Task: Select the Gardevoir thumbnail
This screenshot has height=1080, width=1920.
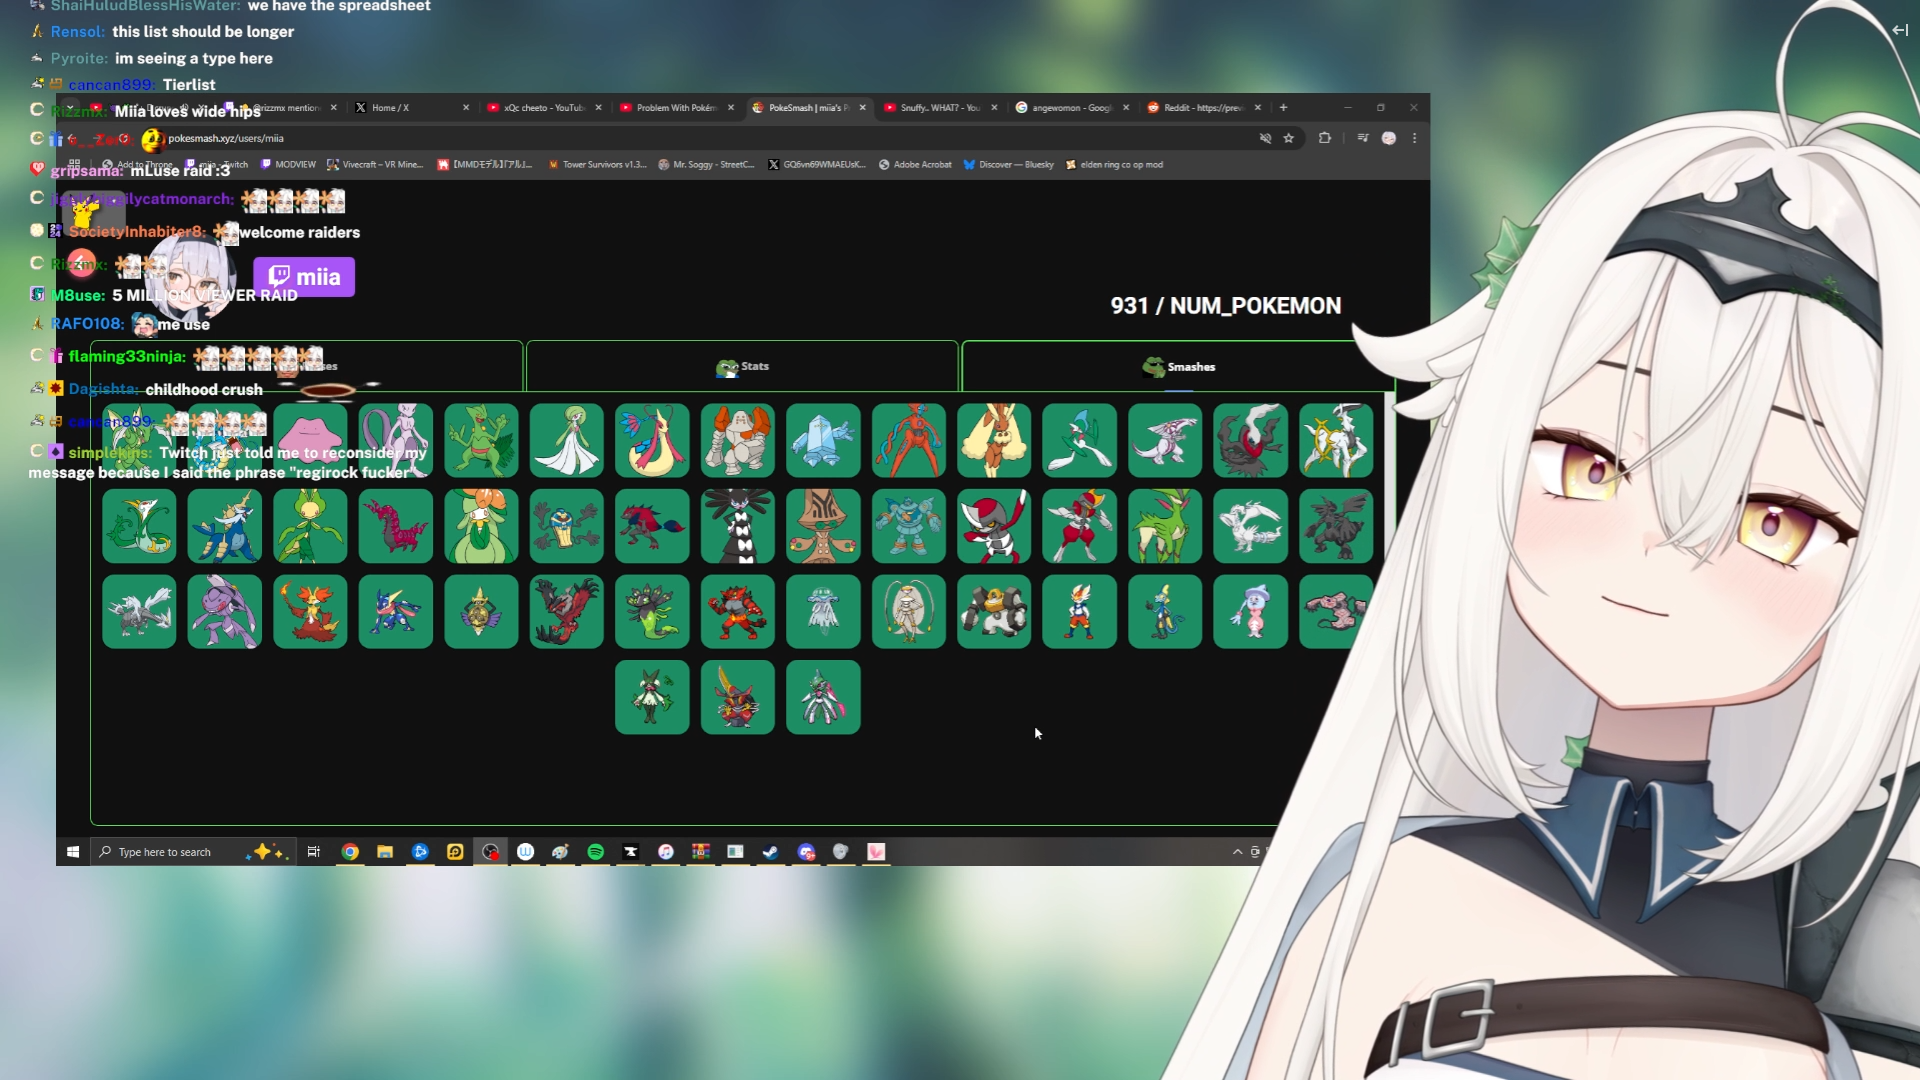Action: point(566,440)
